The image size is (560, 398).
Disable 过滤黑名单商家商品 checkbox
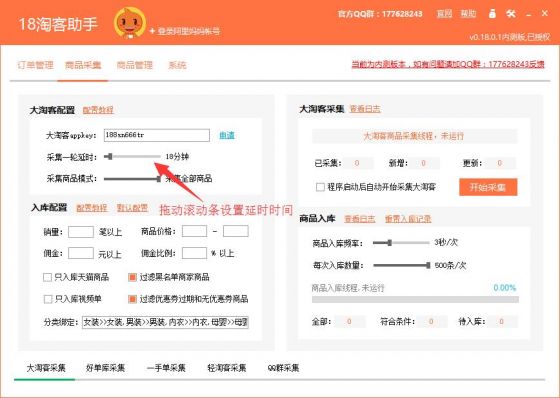132,277
